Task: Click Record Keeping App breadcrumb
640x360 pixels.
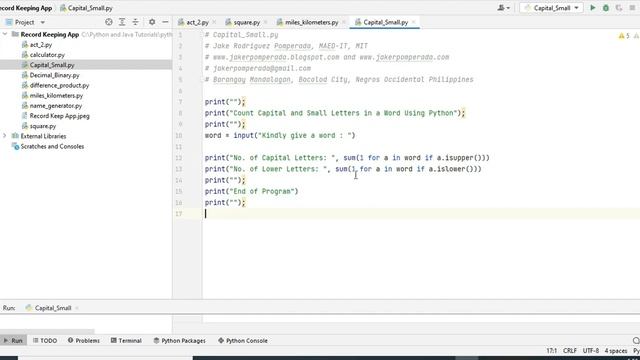Action: (26, 8)
